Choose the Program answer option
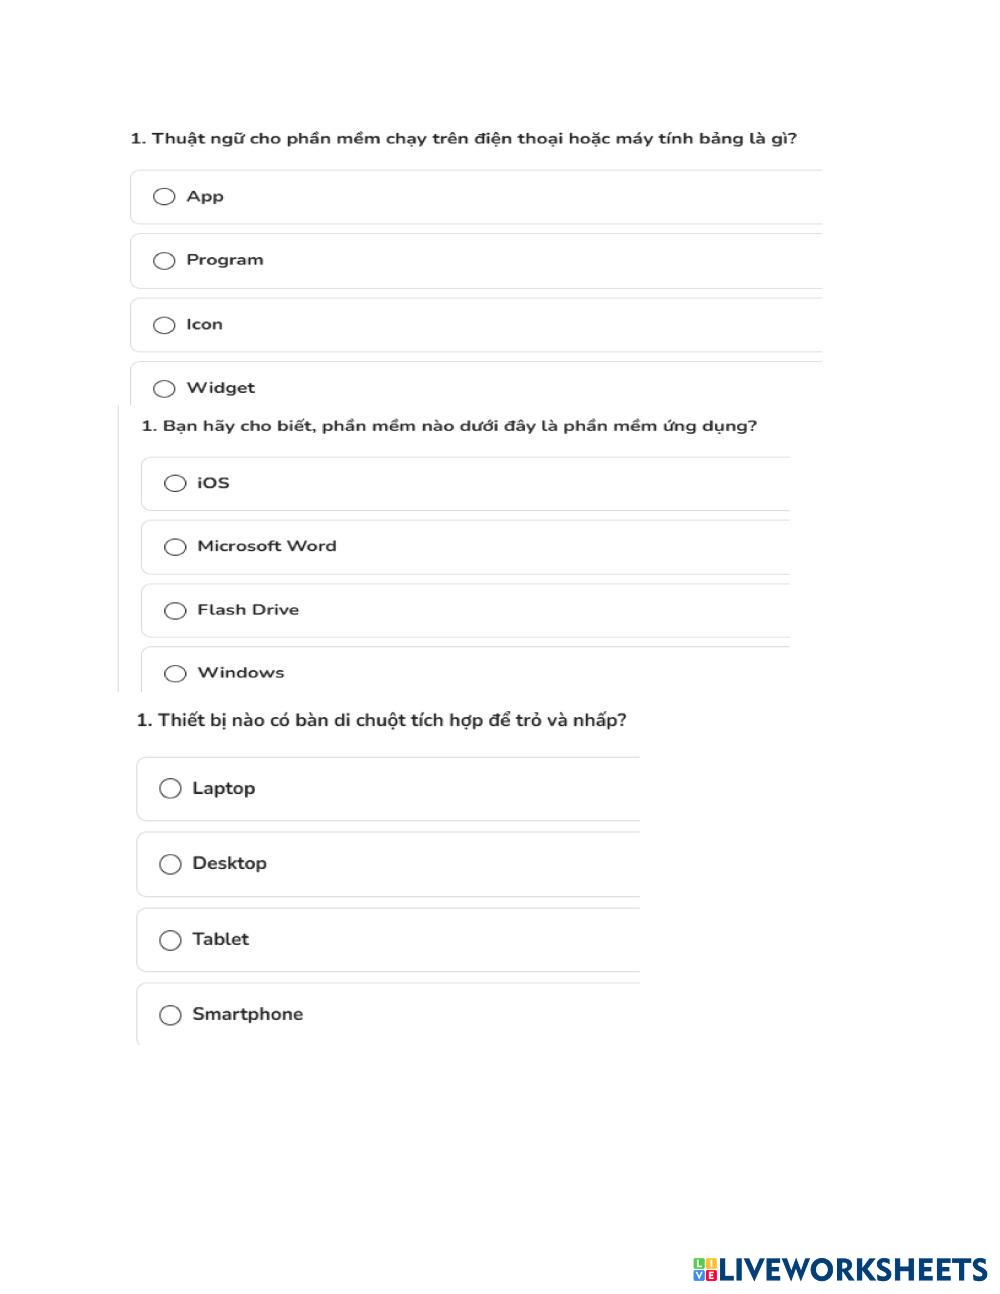Viewport: 1000px width, 1294px height. [x=164, y=261]
